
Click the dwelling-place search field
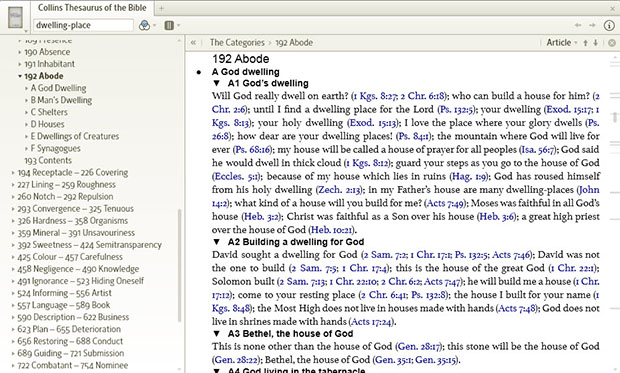pyautogui.click(x=83, y=25)
